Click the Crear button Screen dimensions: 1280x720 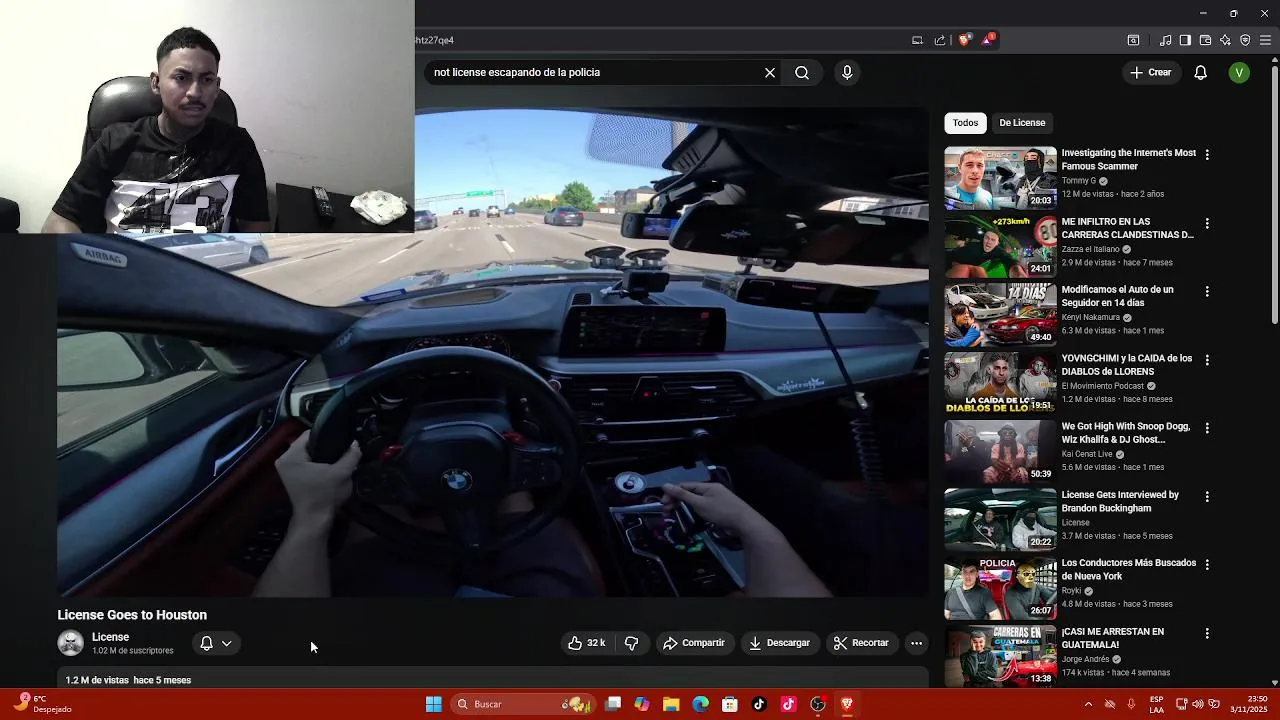1151,72
